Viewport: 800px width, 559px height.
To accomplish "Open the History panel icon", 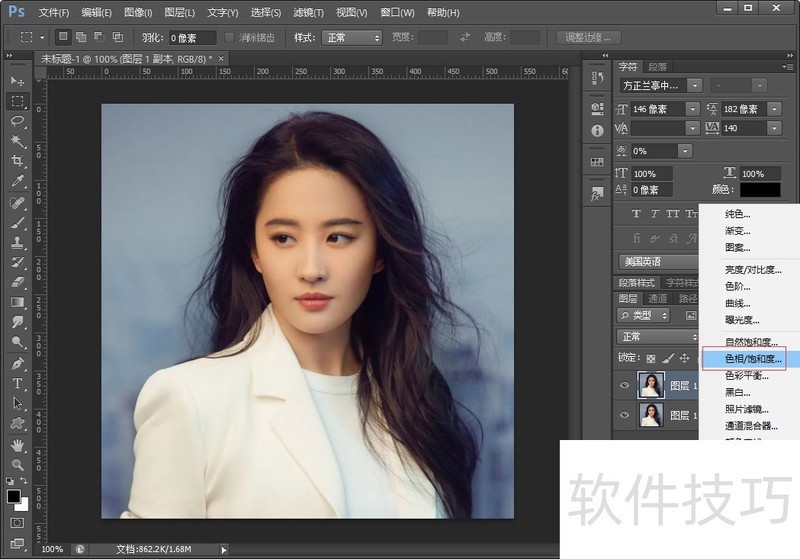I will pyautogui.click(x=597, y=78).
